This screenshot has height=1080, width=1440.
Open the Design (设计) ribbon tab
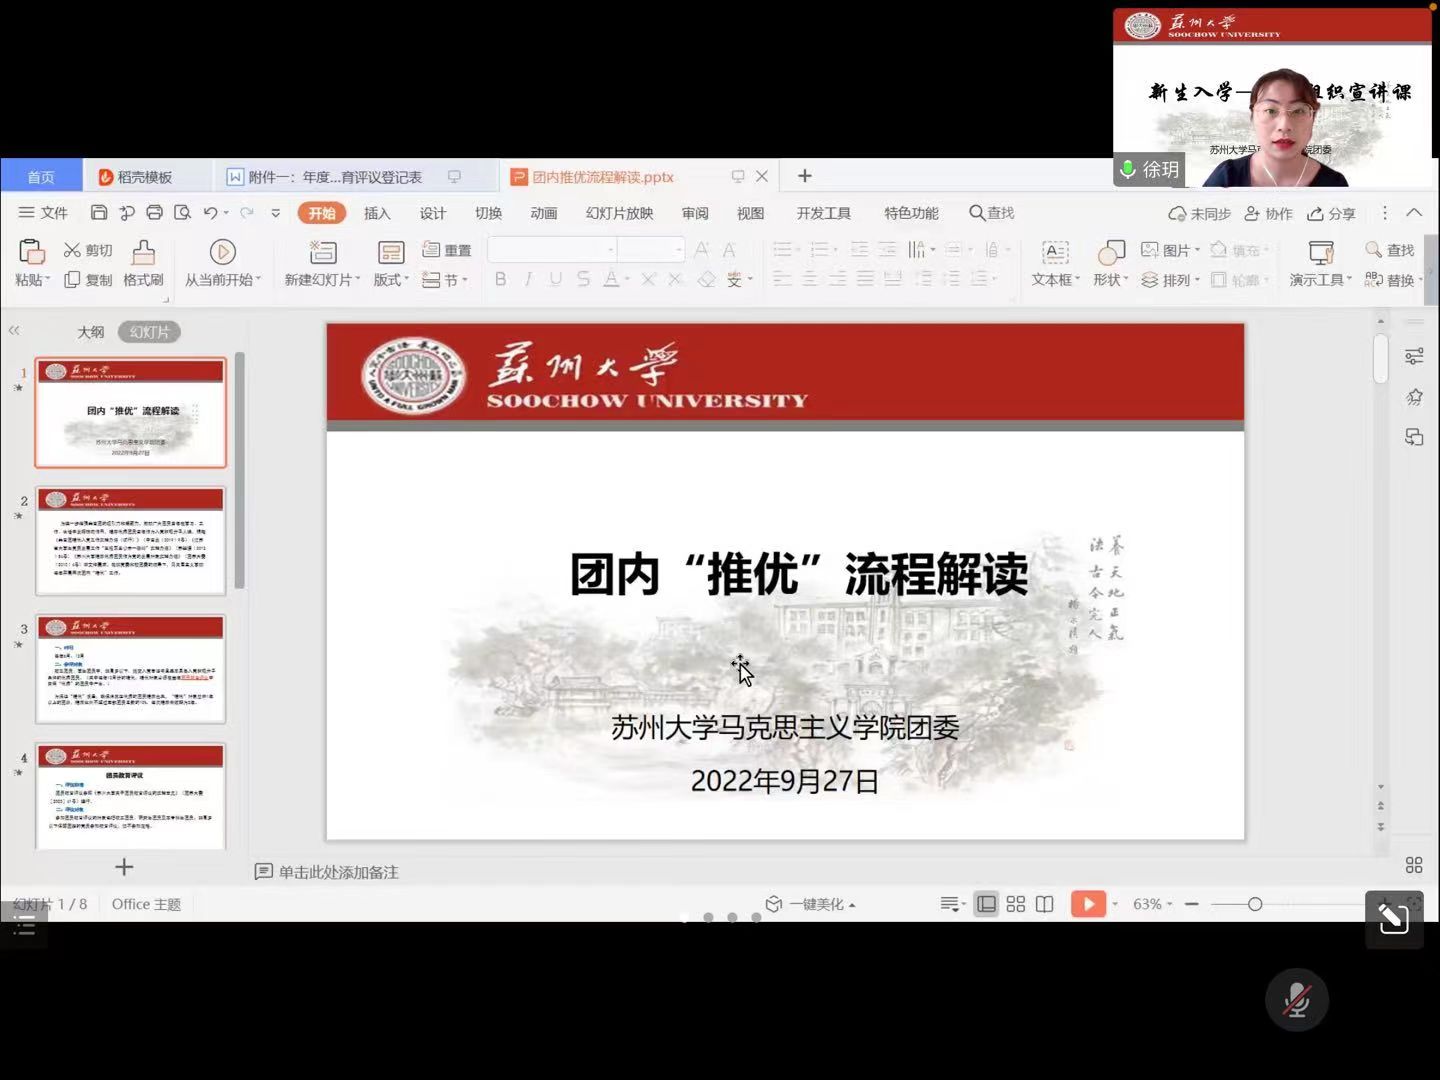pyautogui.click(x=432, y=213)
